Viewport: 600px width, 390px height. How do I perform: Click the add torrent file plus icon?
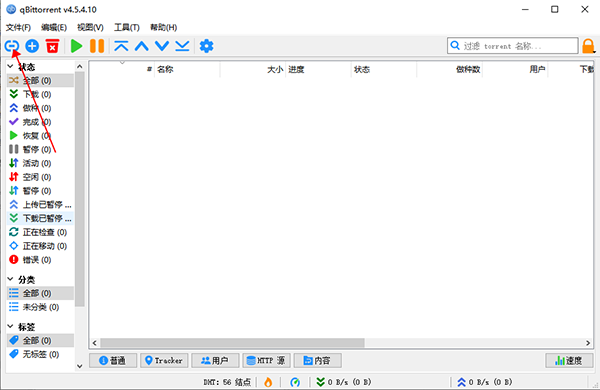(x=32, y=46)
